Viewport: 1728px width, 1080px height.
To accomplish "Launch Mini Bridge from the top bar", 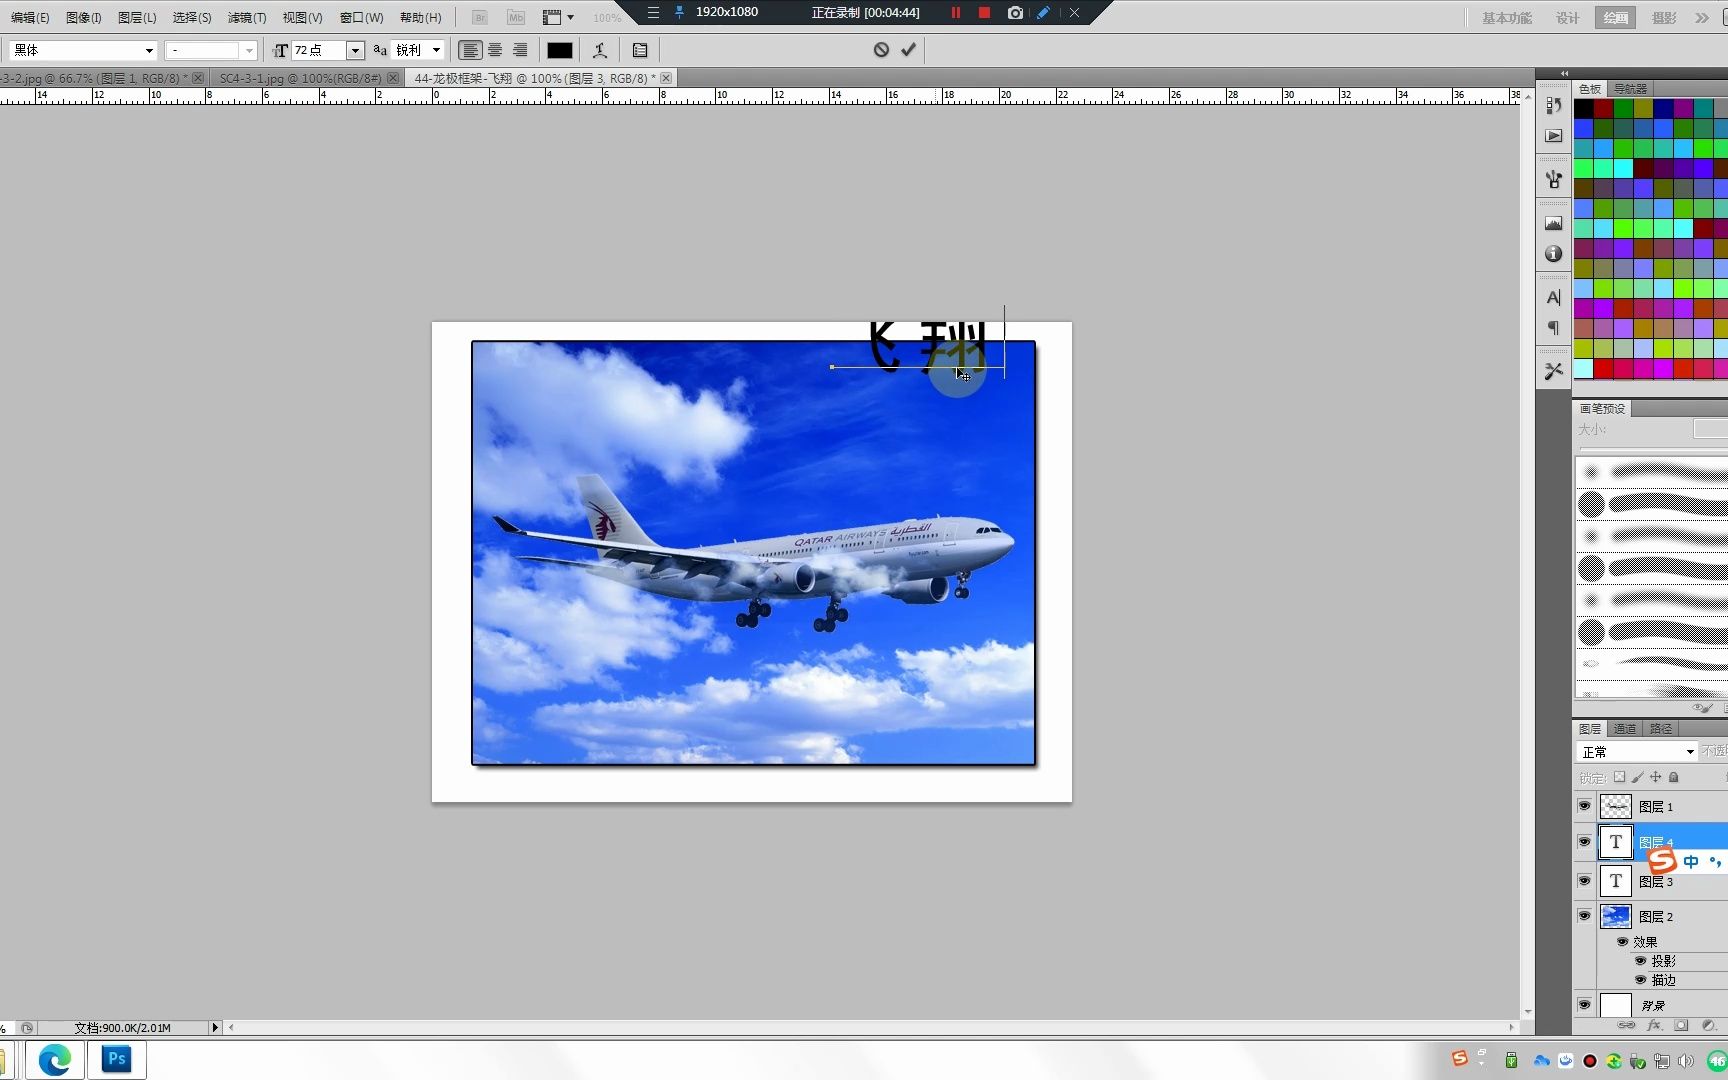I will [x=515, y=17].
